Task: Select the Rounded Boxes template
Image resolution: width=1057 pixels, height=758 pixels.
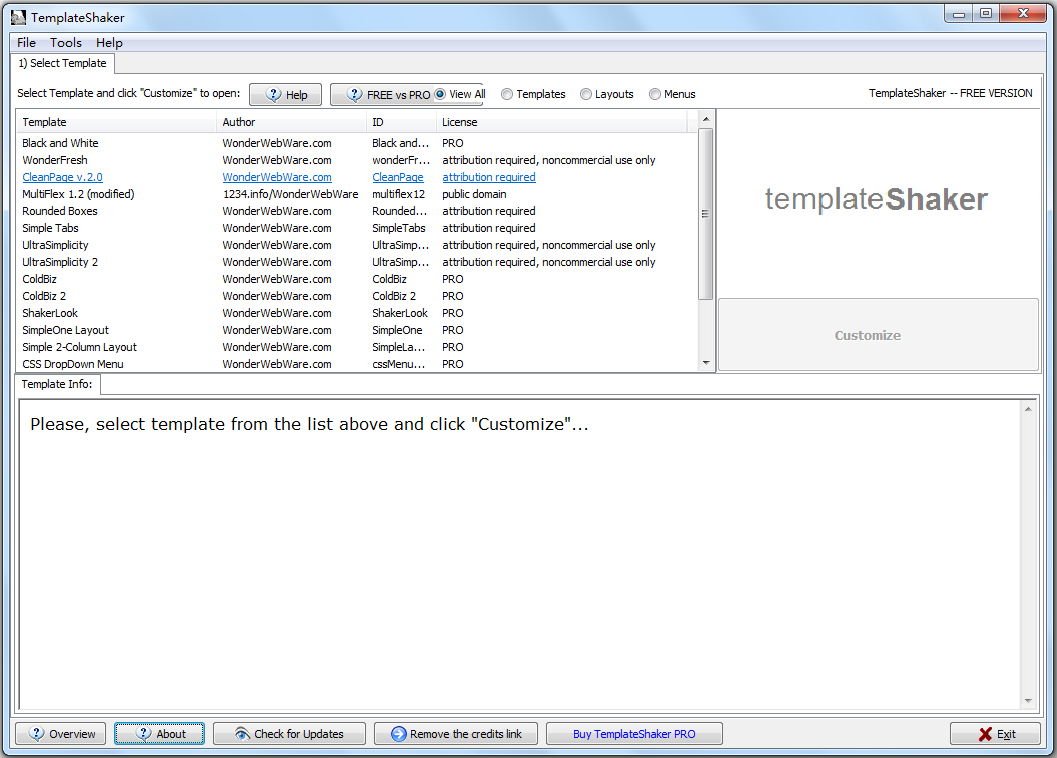Action: pyautogui.click(x=357, y=211)
